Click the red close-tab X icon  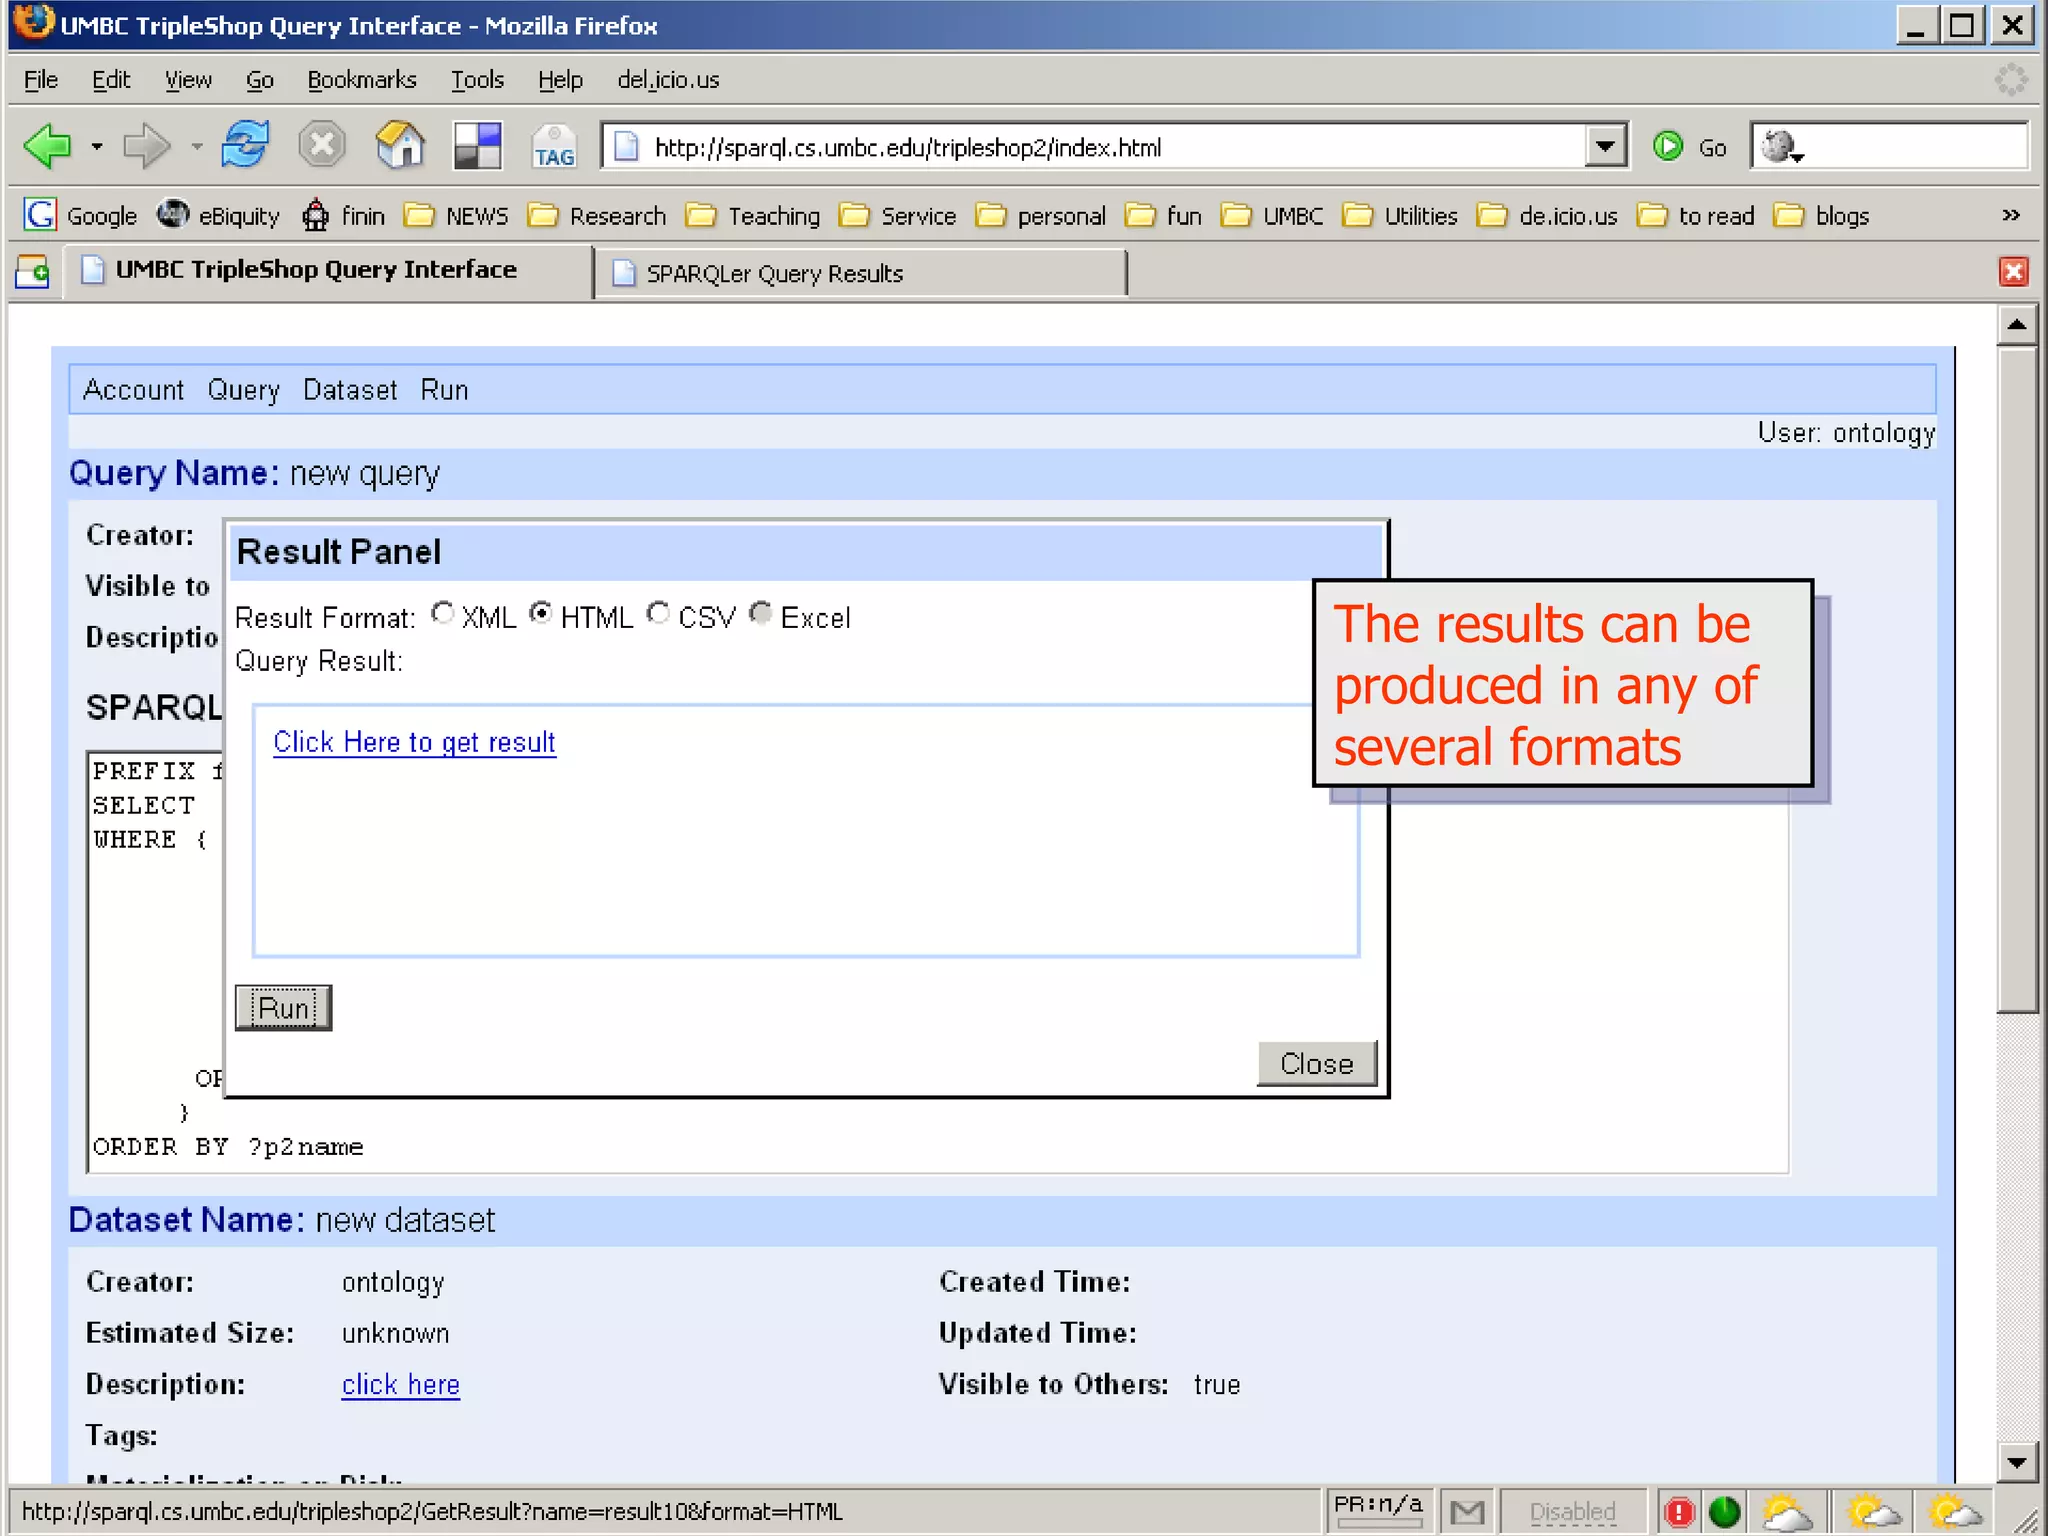pyautogui.click(x=2013, y=272)
